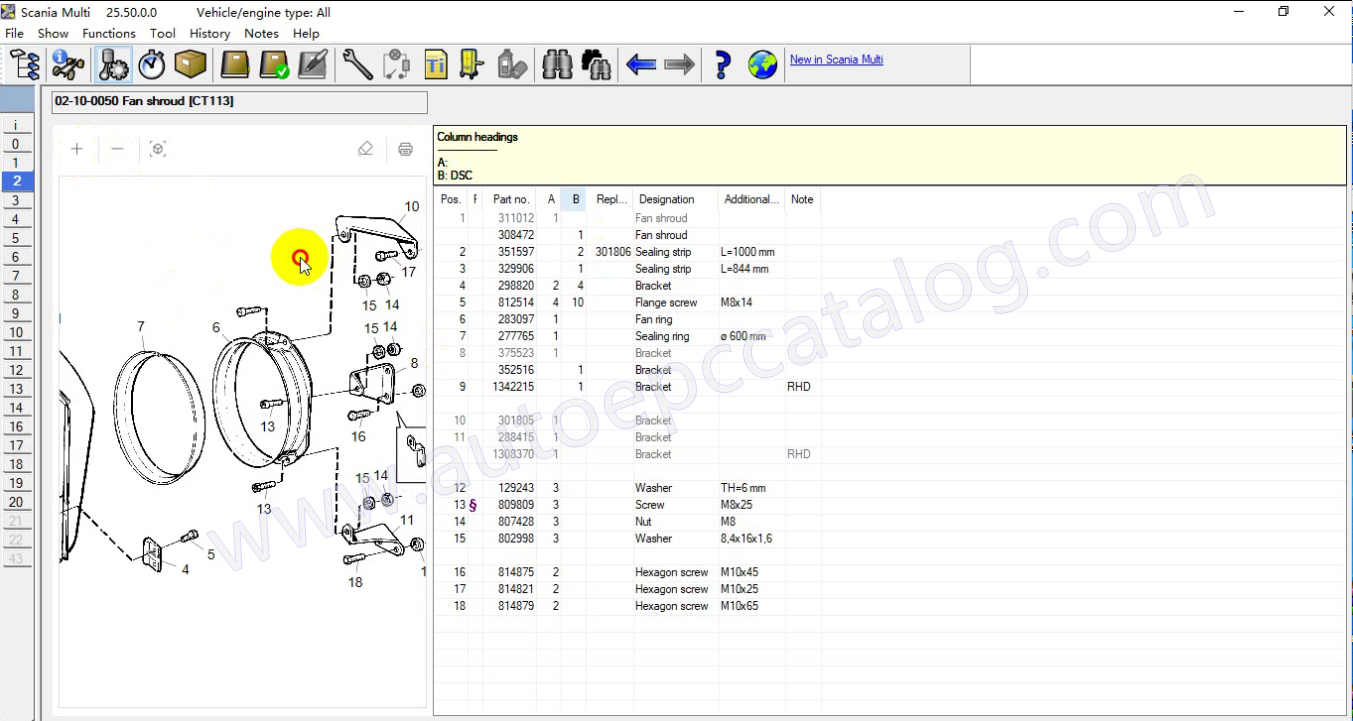Select part number 308472 Fan shroud
This screenshot has height=721, width=1353.
(x=516, y=235)
